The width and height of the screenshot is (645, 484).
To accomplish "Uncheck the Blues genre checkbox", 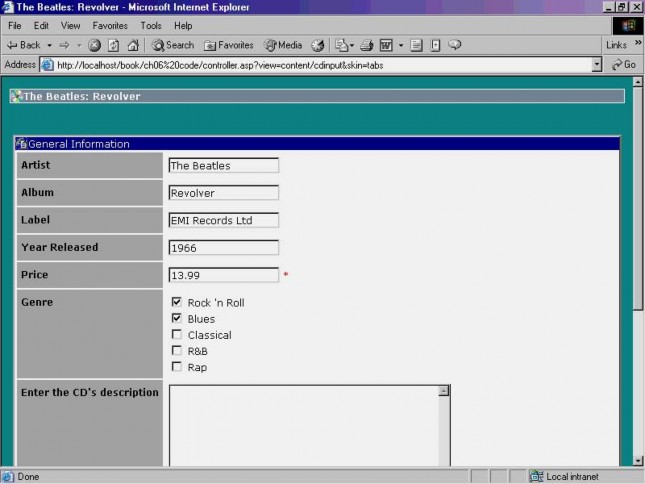I will [x=176, y=318].
